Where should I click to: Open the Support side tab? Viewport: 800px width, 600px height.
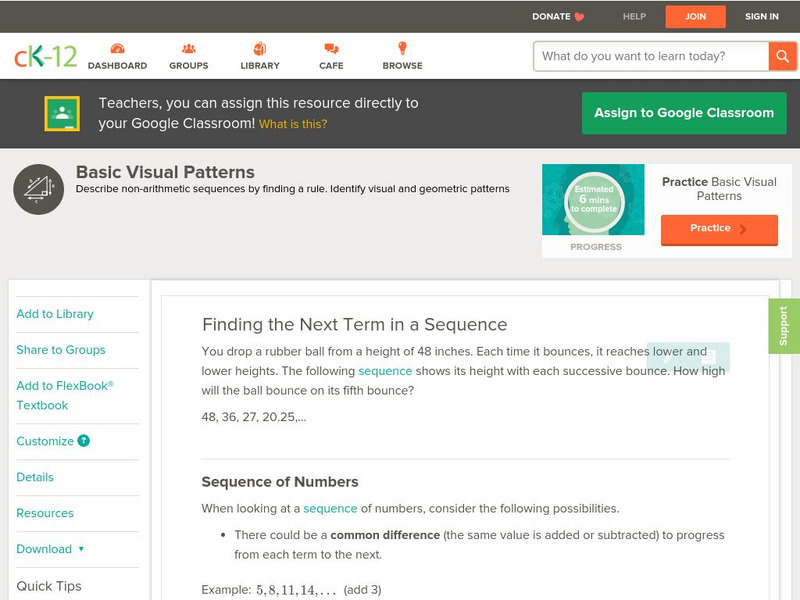784,326
